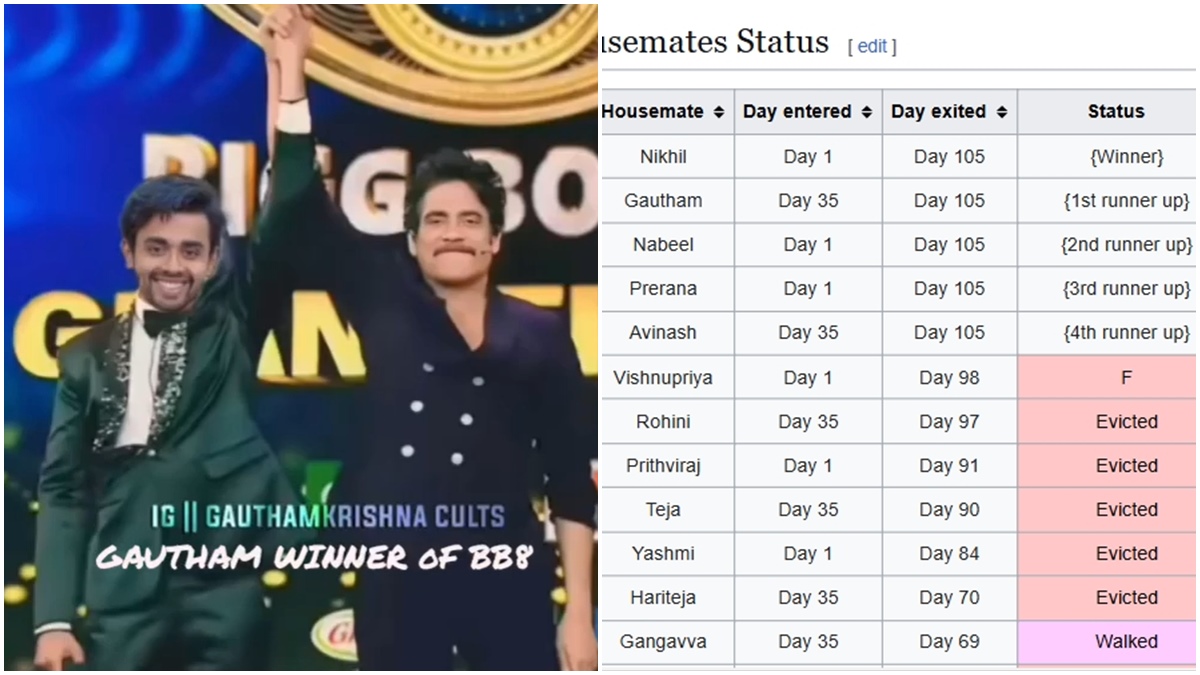Select the Vishnupriya name cell
Screen dimensions: 1200x675
pyautogui.click(x=663, y=378)
